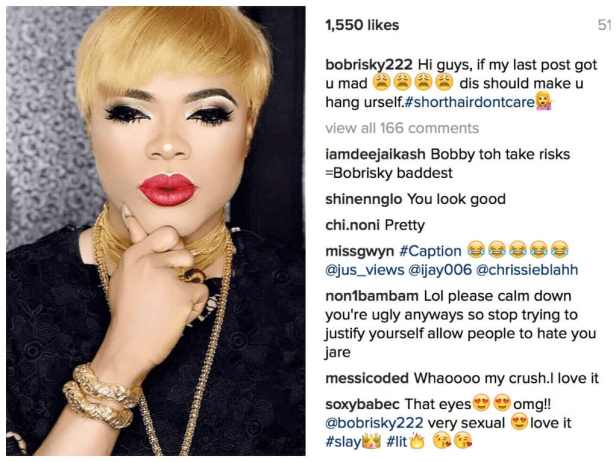616x462 pixels.
Task: Click the #shorthairdontcare hashtag
Action: (470, 102)
